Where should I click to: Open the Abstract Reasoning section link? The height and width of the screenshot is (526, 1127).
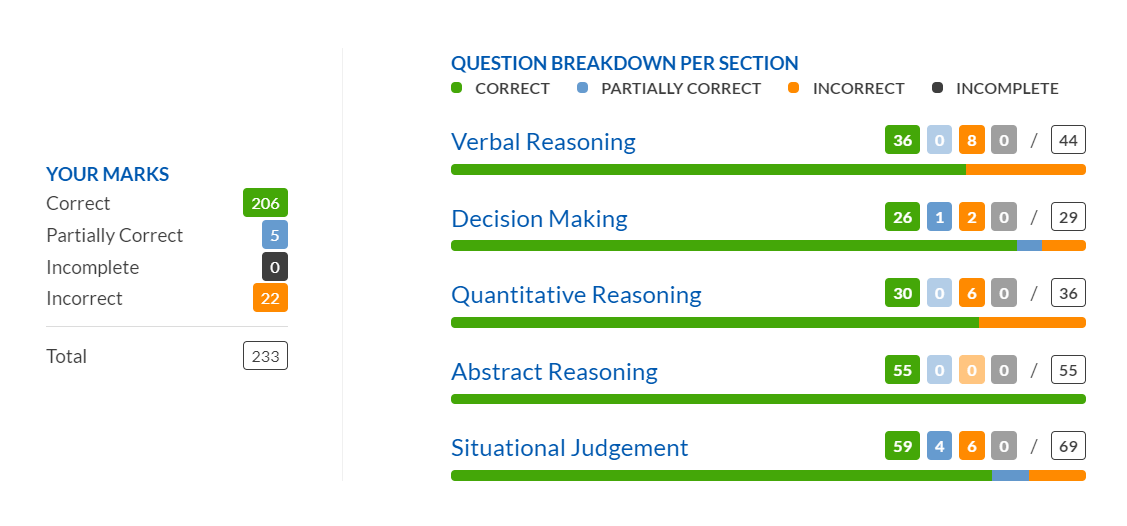pos(554,372)
